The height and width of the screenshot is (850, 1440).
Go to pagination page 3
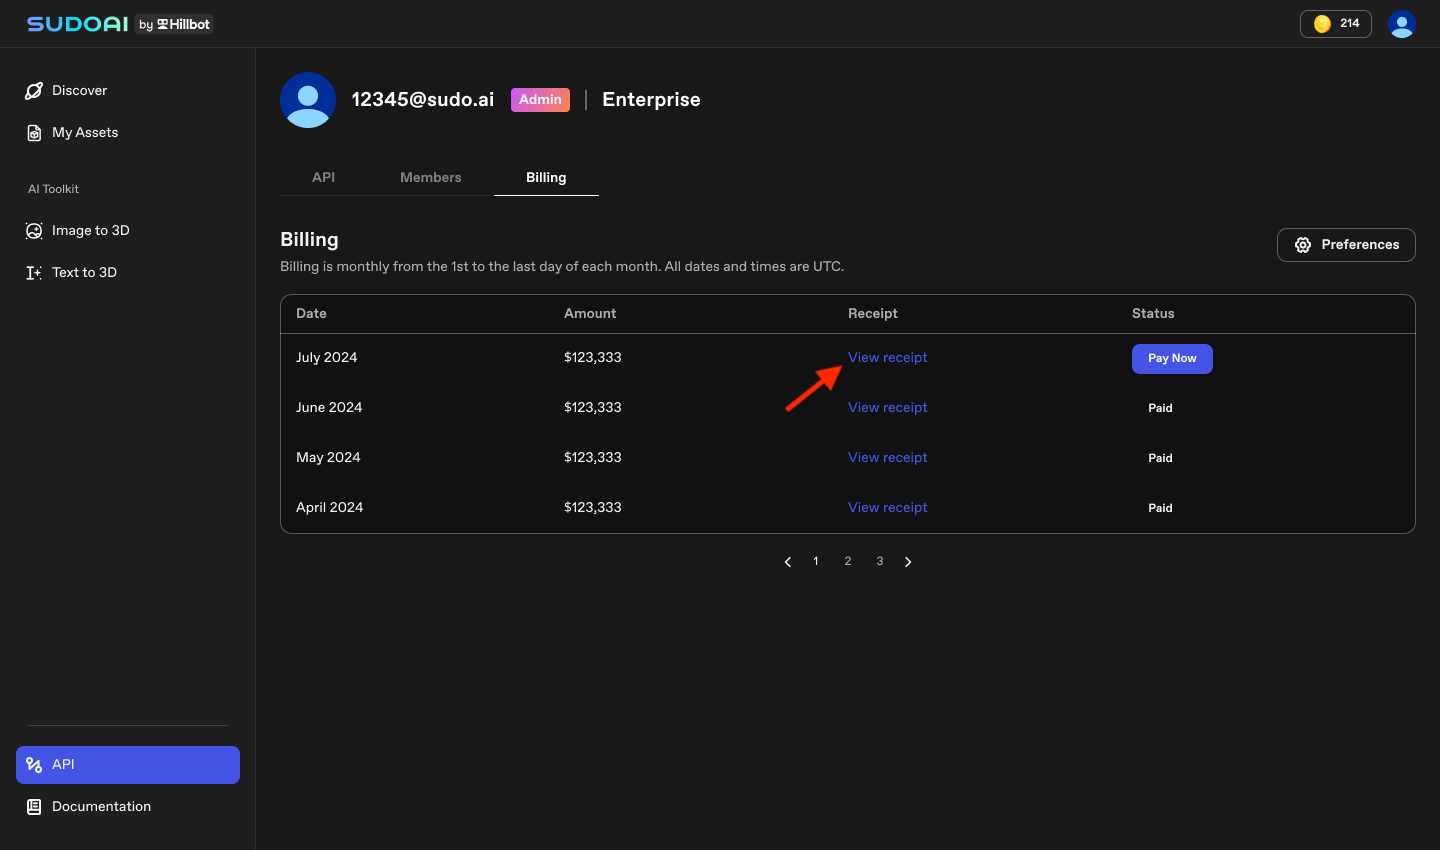pyautogui.click(x=880, y=562)
